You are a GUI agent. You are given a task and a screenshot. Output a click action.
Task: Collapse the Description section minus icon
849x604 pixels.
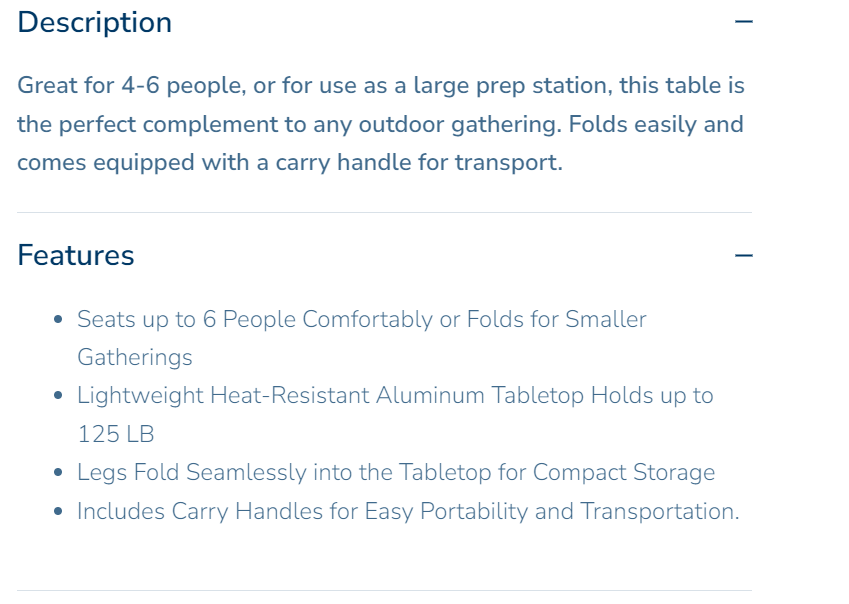point(743,22)
